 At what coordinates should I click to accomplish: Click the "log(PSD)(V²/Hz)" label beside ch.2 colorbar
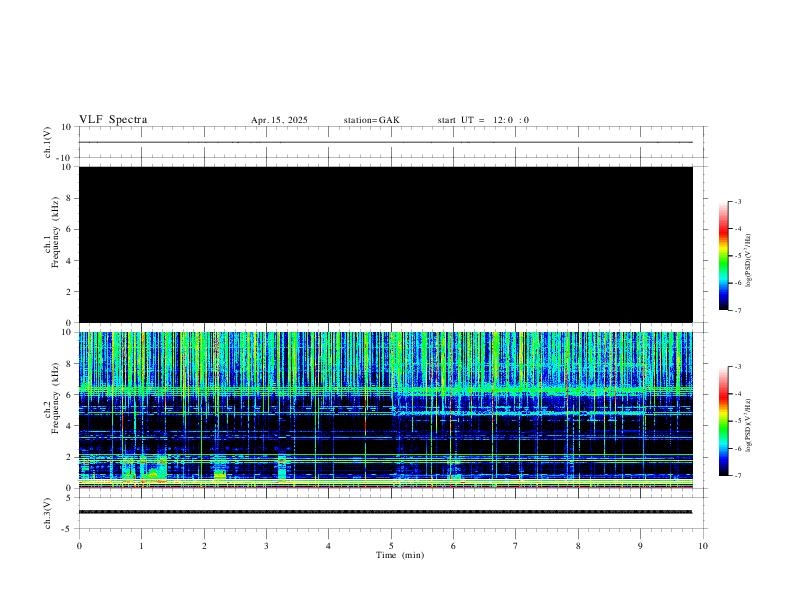(748, 426)
